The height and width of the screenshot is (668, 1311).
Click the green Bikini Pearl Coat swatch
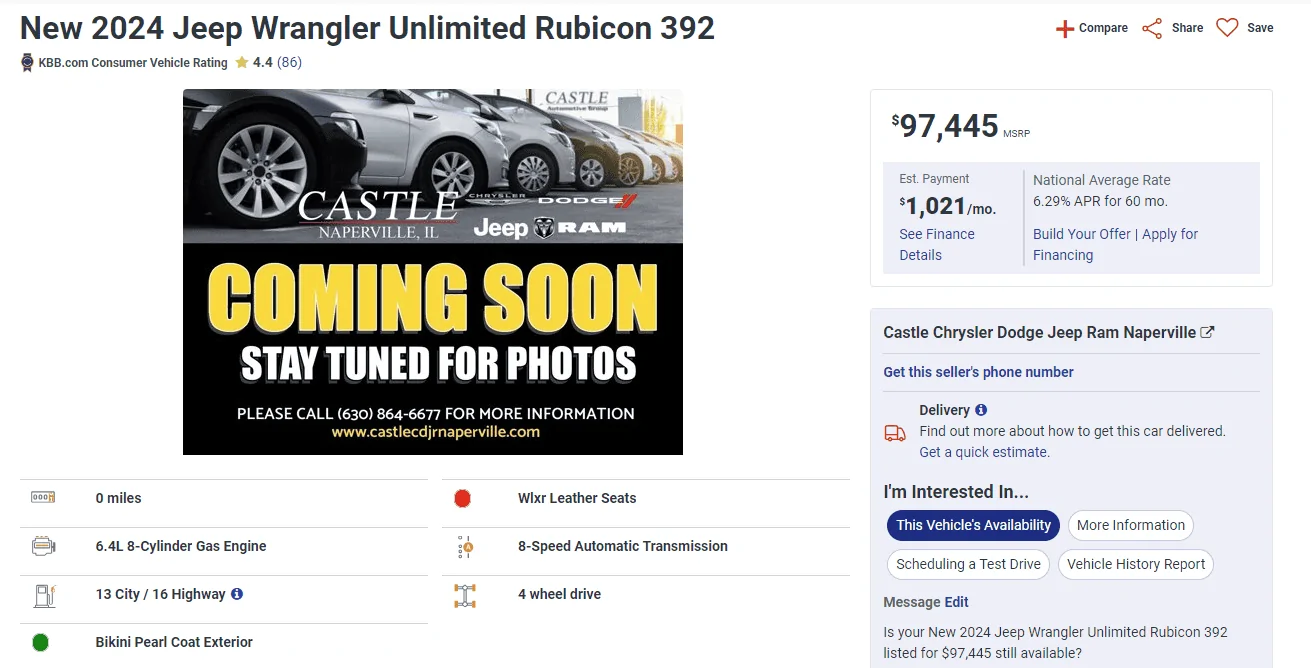(x=41, y=643)
